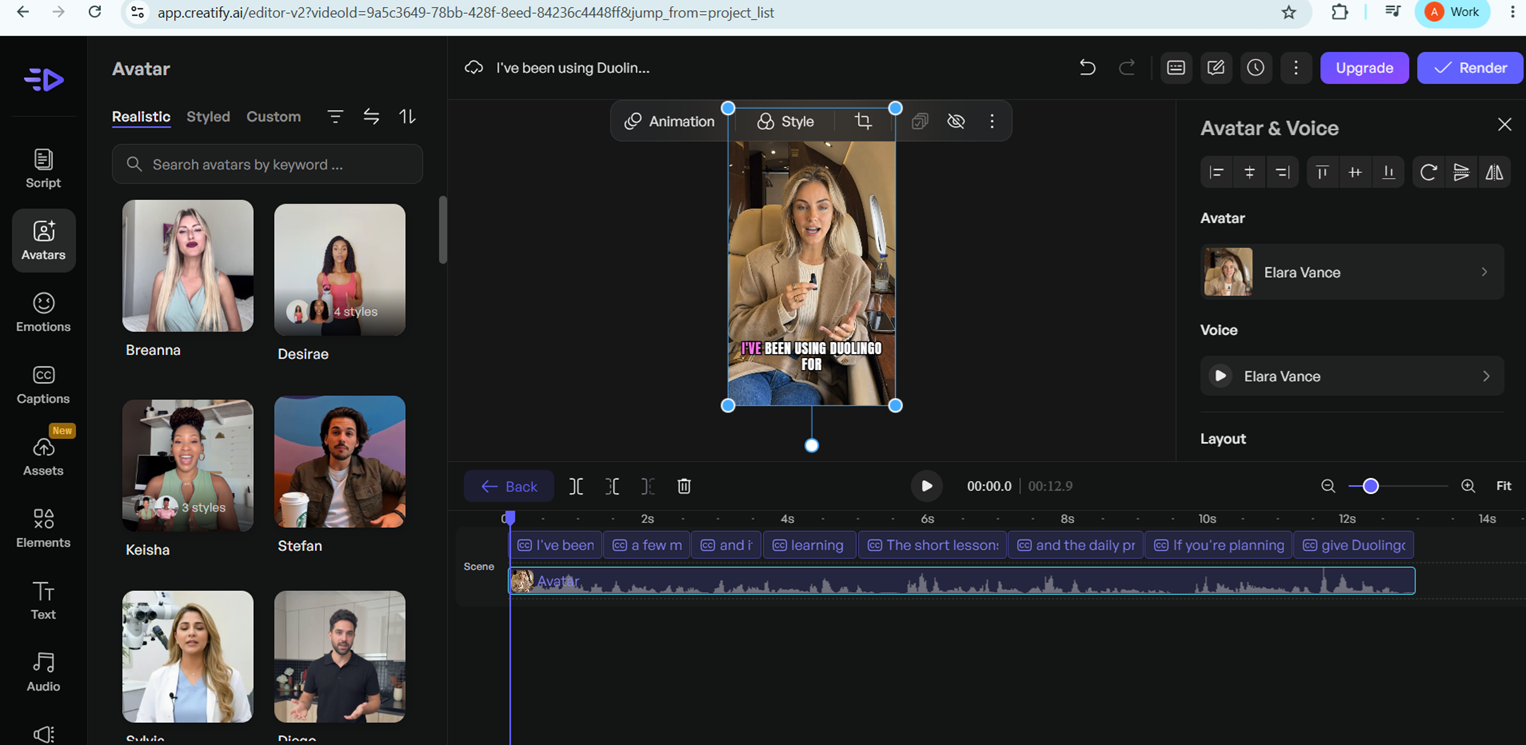
Task: Expand Elara Vance voice selection chevron
Action: (1486, 376)
